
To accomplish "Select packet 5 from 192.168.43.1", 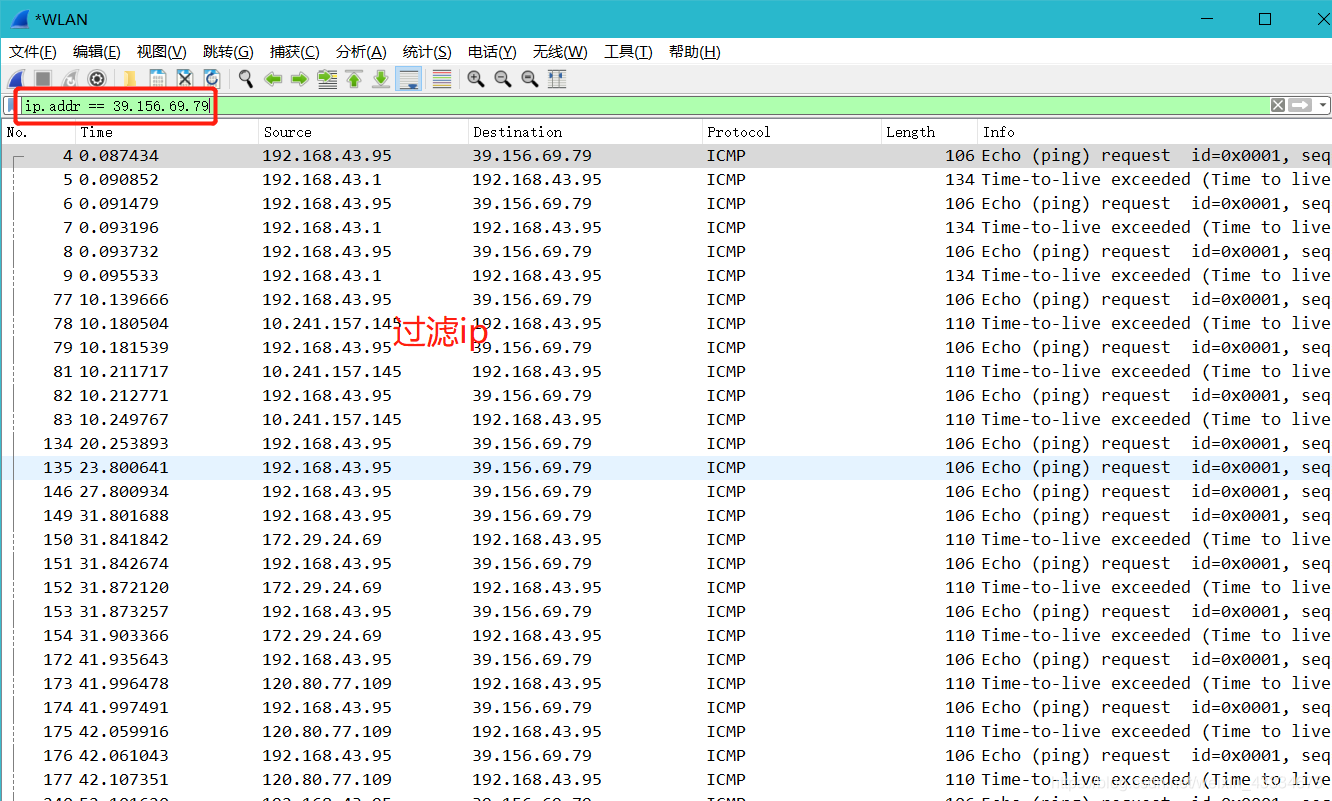I will [666, 180].
